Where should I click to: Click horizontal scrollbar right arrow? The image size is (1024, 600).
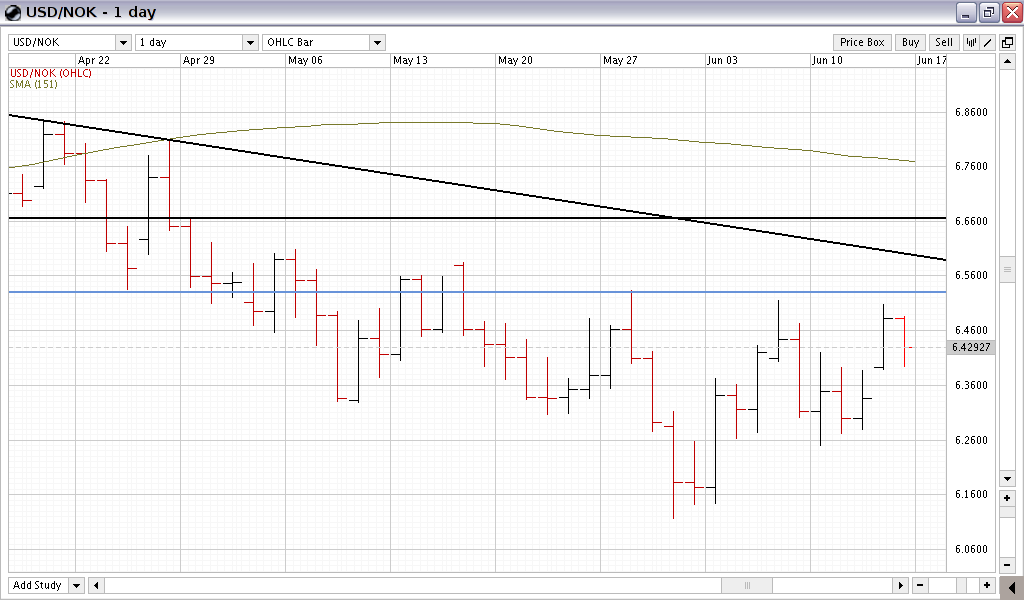(901, 585)
